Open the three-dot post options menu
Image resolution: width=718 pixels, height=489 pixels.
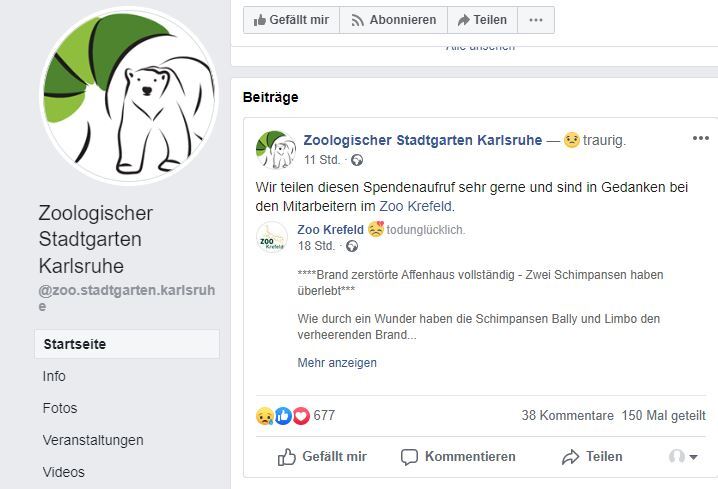click(701, 139)
